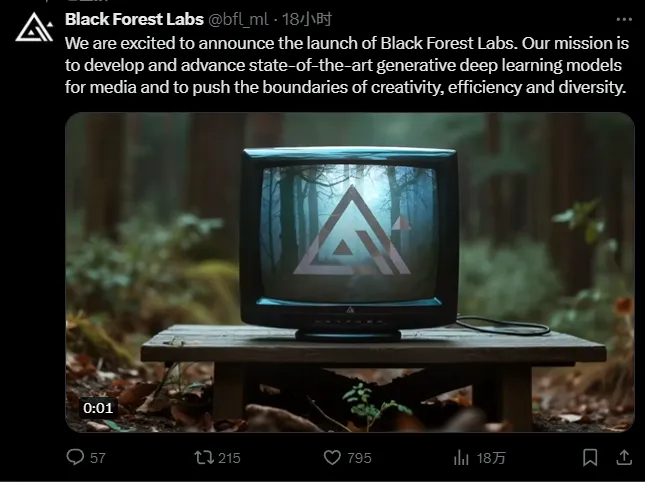This screenshot has width=645, height=482.
Task: Open the @bfl_ml handle link
Action: pos(239,19)
